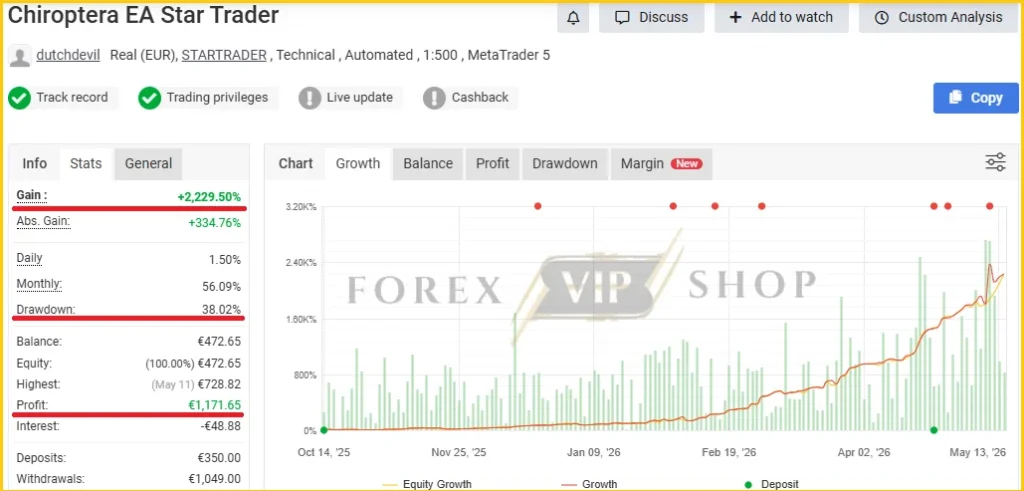The height and width of the screenshot is (491, 1024).
Task: Toggle Deposit legend series
Action: point(771,484)
